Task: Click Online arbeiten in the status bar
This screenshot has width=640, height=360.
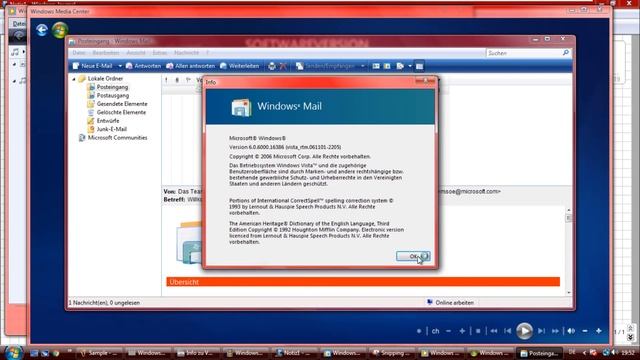Action: (x=454, y=303)
